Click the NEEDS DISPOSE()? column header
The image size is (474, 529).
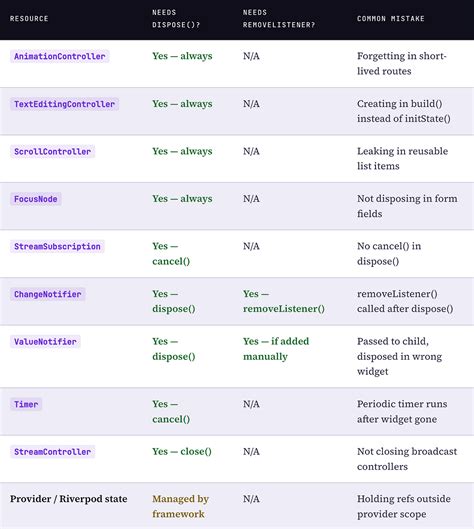point(176,19)
